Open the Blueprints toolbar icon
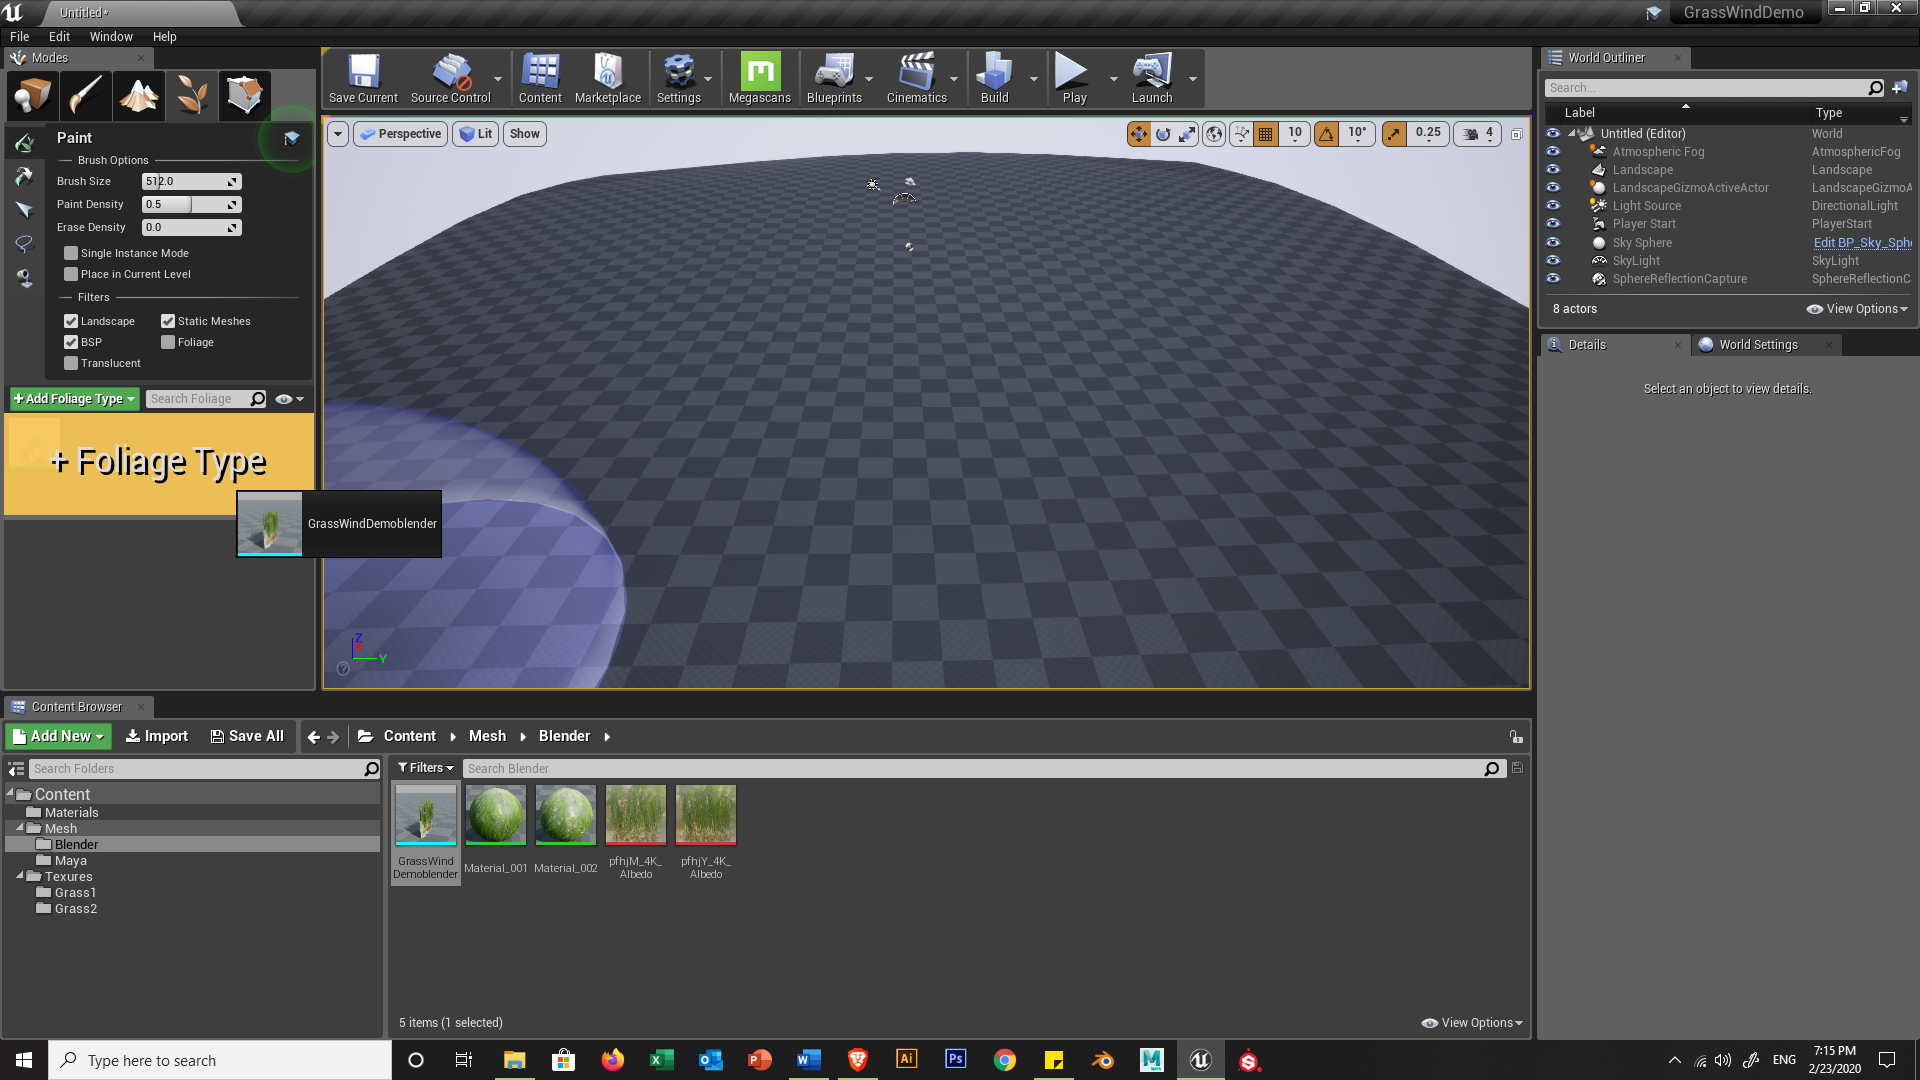This screenshot has height=1080, width=1920. (833, 78)
